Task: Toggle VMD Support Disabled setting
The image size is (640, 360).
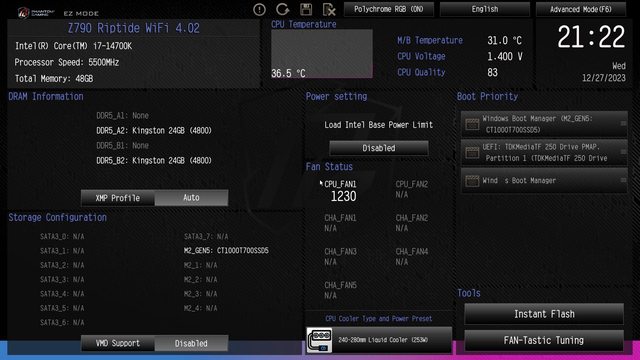Action: (x=191, y=343)
